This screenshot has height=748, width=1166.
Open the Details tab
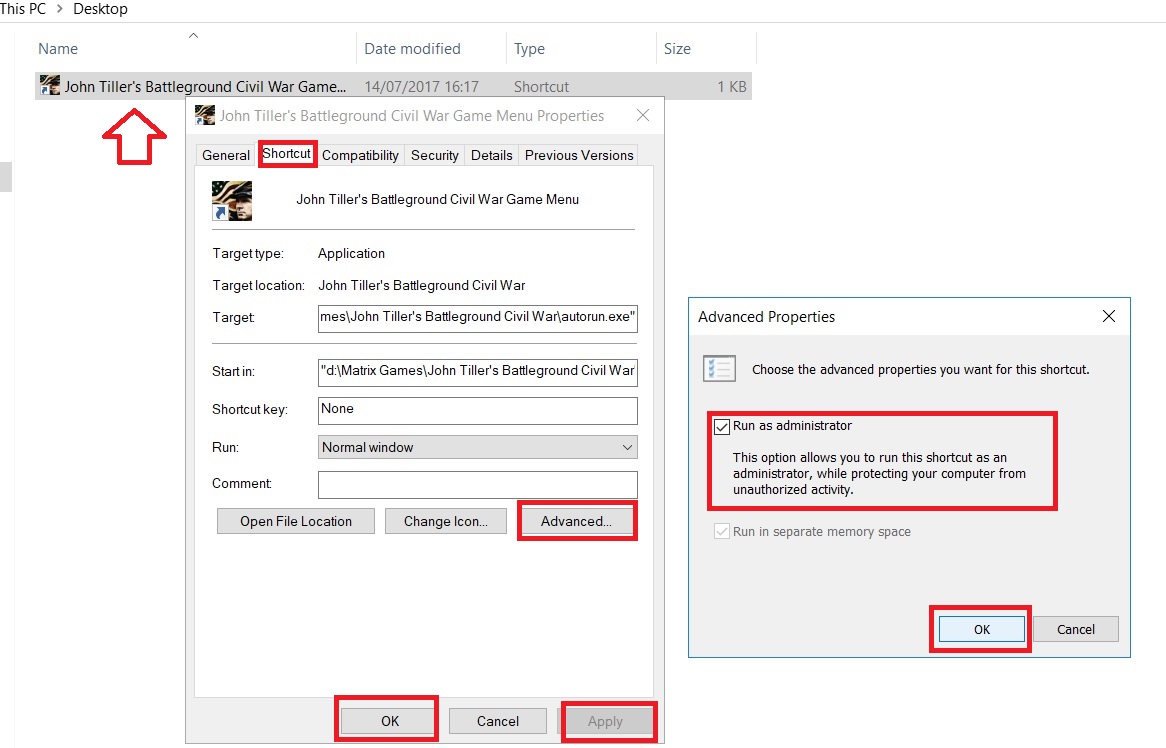(x=492, y=155)
